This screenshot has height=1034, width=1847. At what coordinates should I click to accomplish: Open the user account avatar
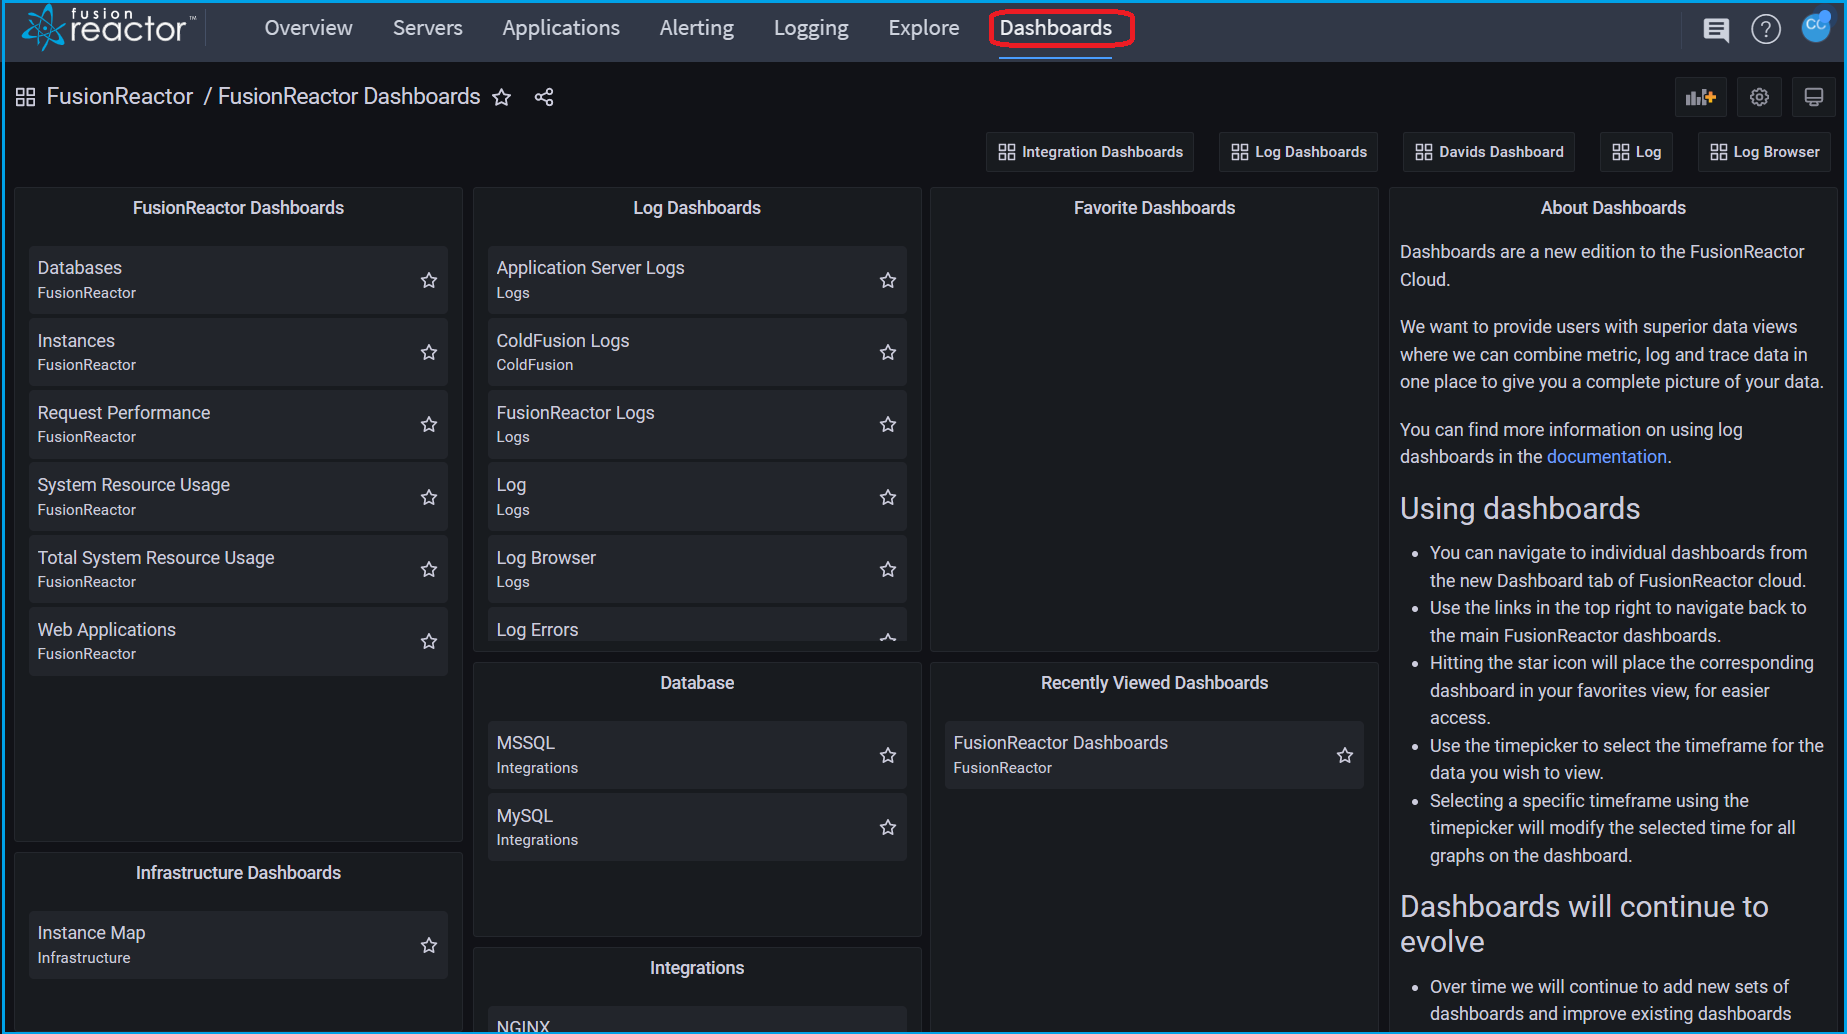point(1816,26)
